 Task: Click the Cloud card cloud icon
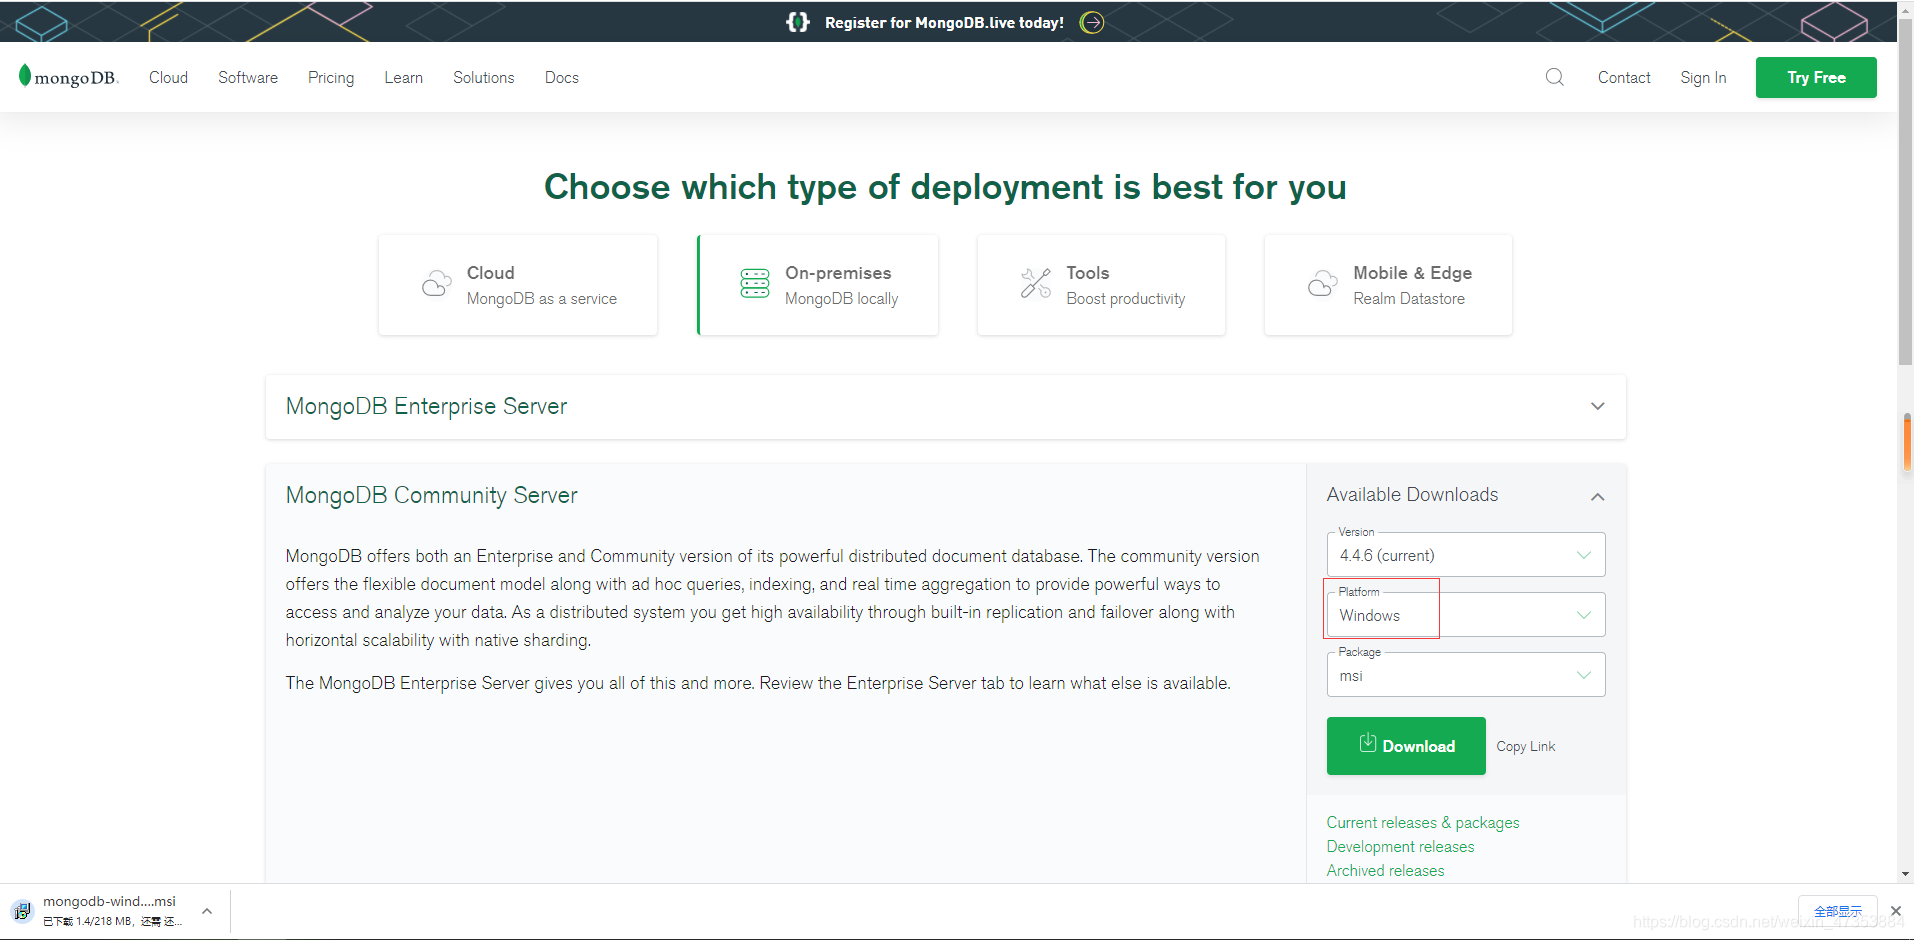pos(437,284)
